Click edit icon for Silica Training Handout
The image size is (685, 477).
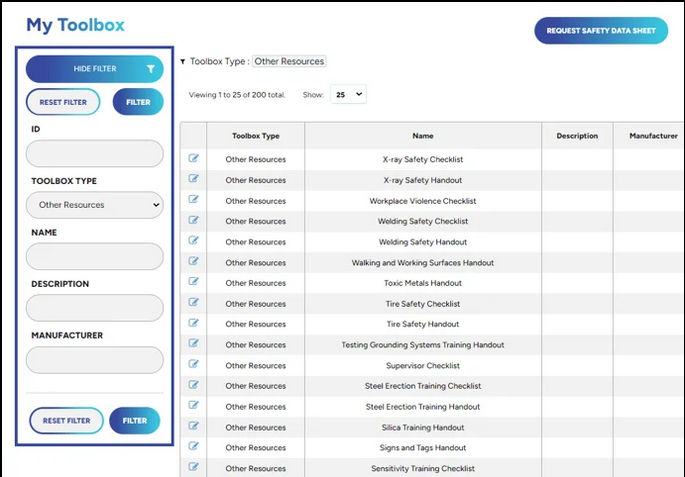(193, 426)
